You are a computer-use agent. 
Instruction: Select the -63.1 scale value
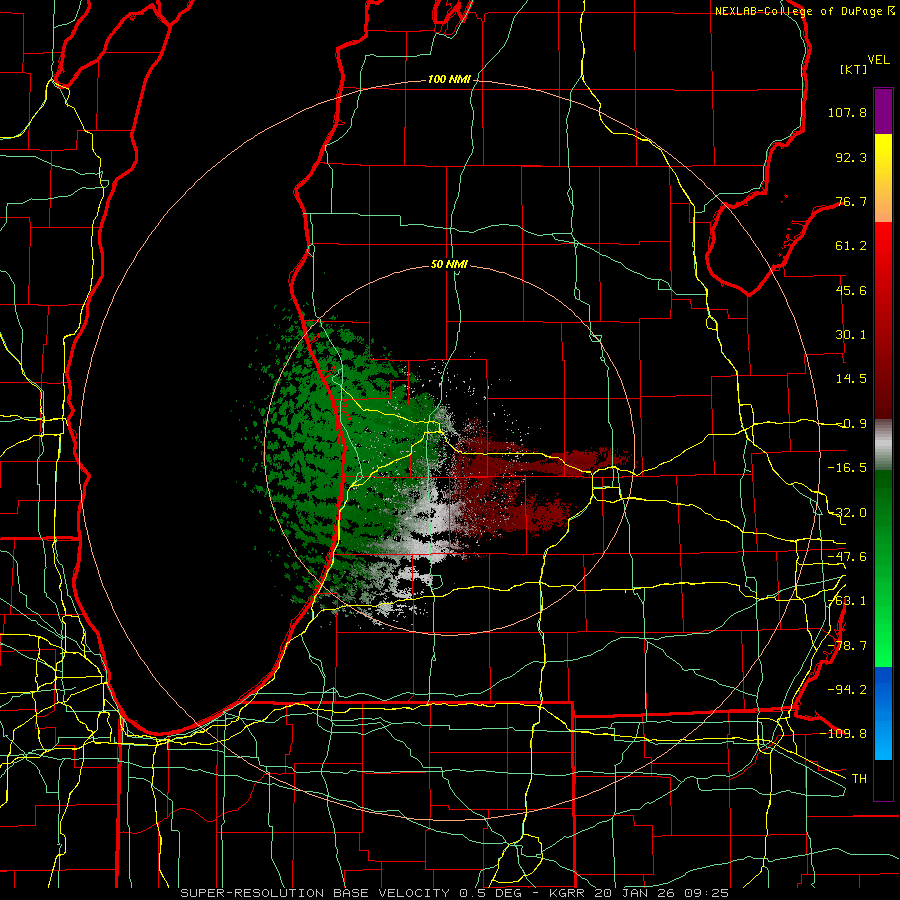click(x=847, y=601)
